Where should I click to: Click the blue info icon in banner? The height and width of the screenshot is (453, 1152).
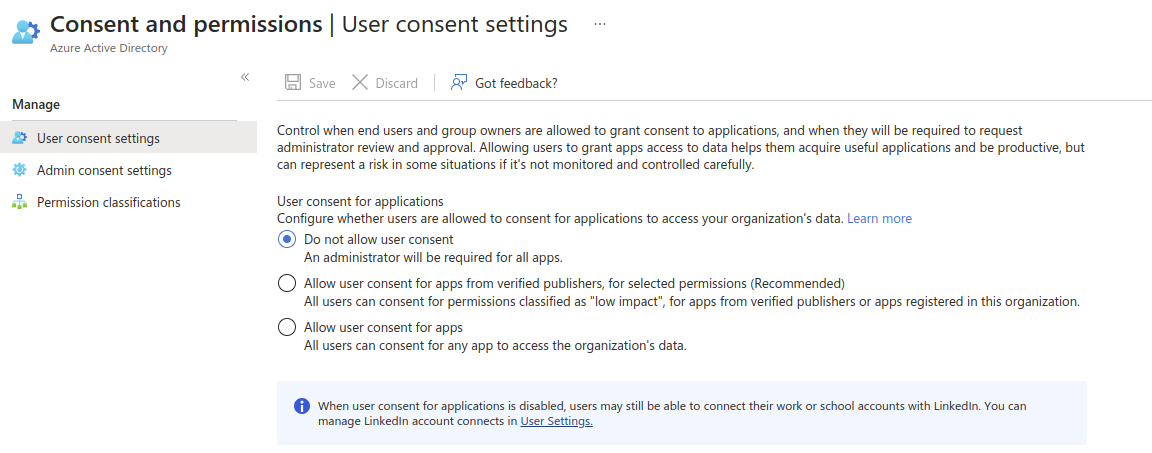click(x=301, y=406)
